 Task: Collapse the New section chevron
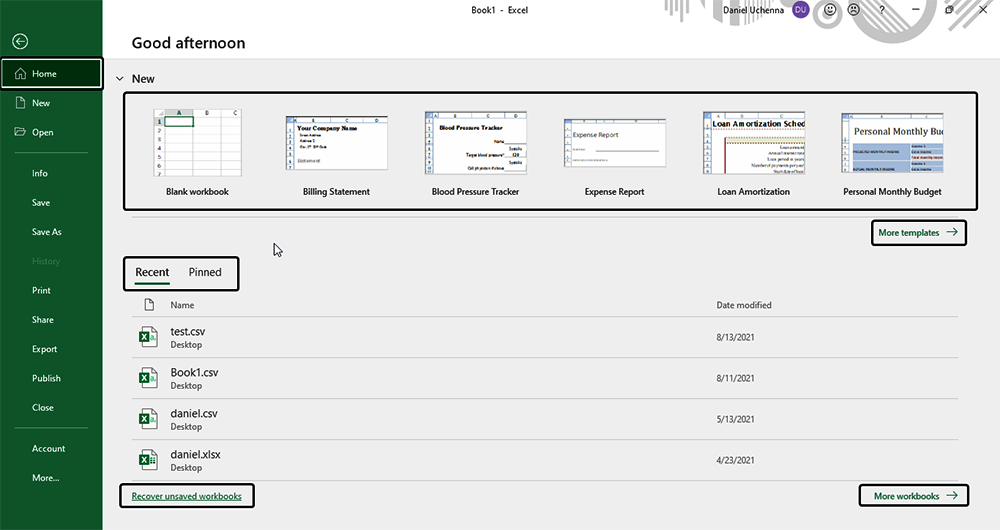pos(119,78)
